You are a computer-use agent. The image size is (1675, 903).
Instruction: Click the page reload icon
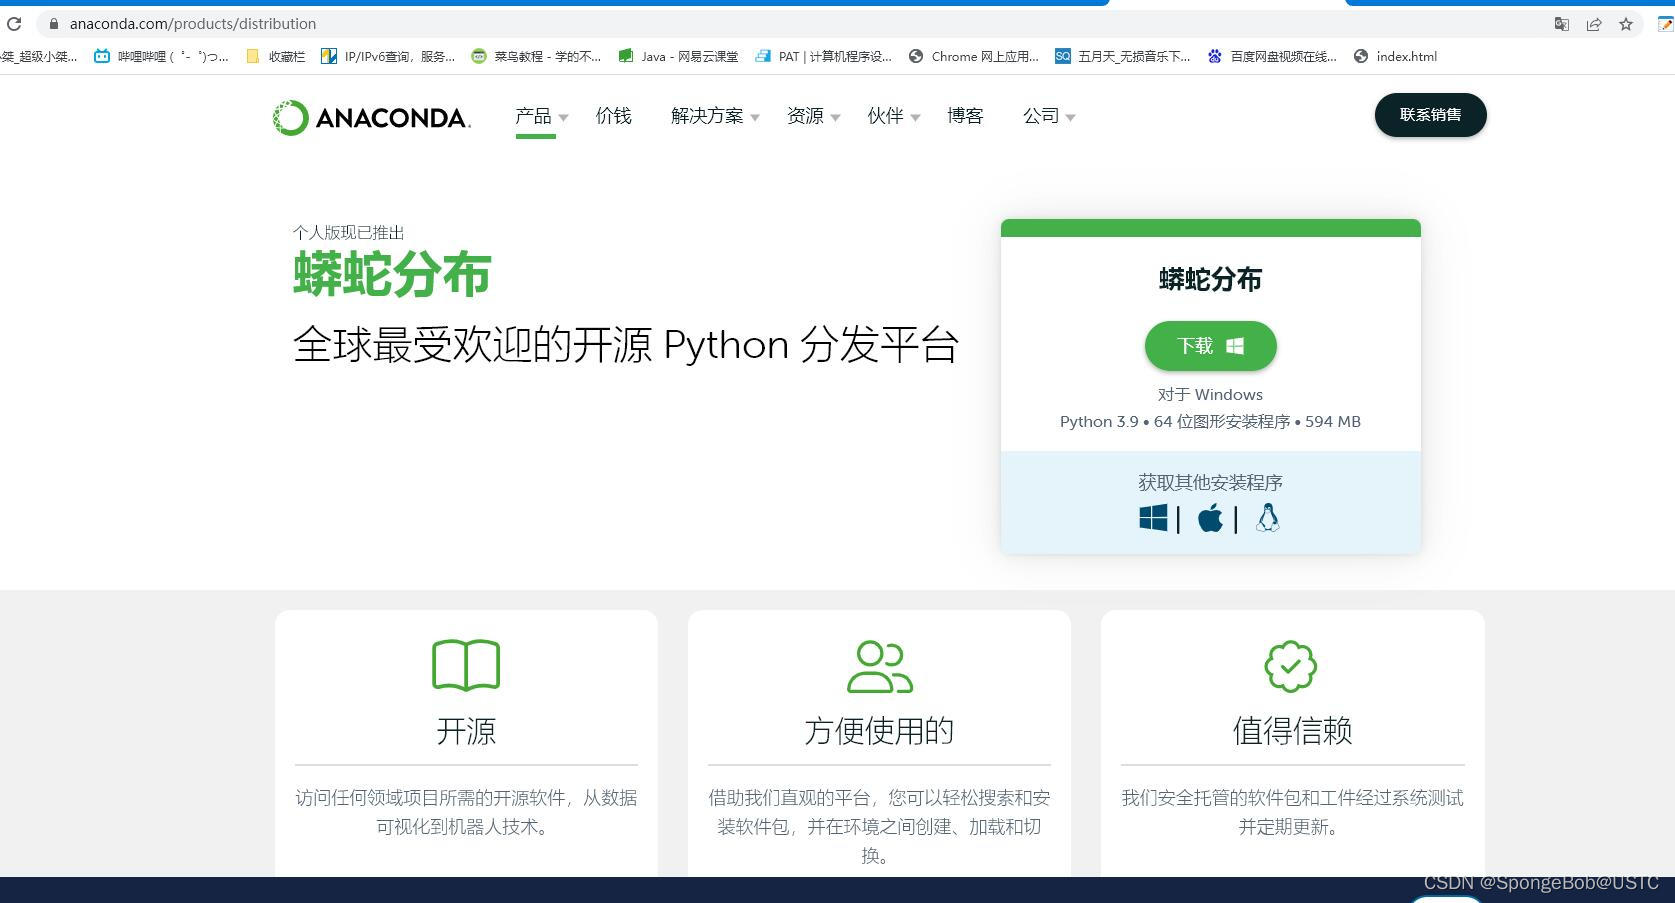(x=13, y=23)
